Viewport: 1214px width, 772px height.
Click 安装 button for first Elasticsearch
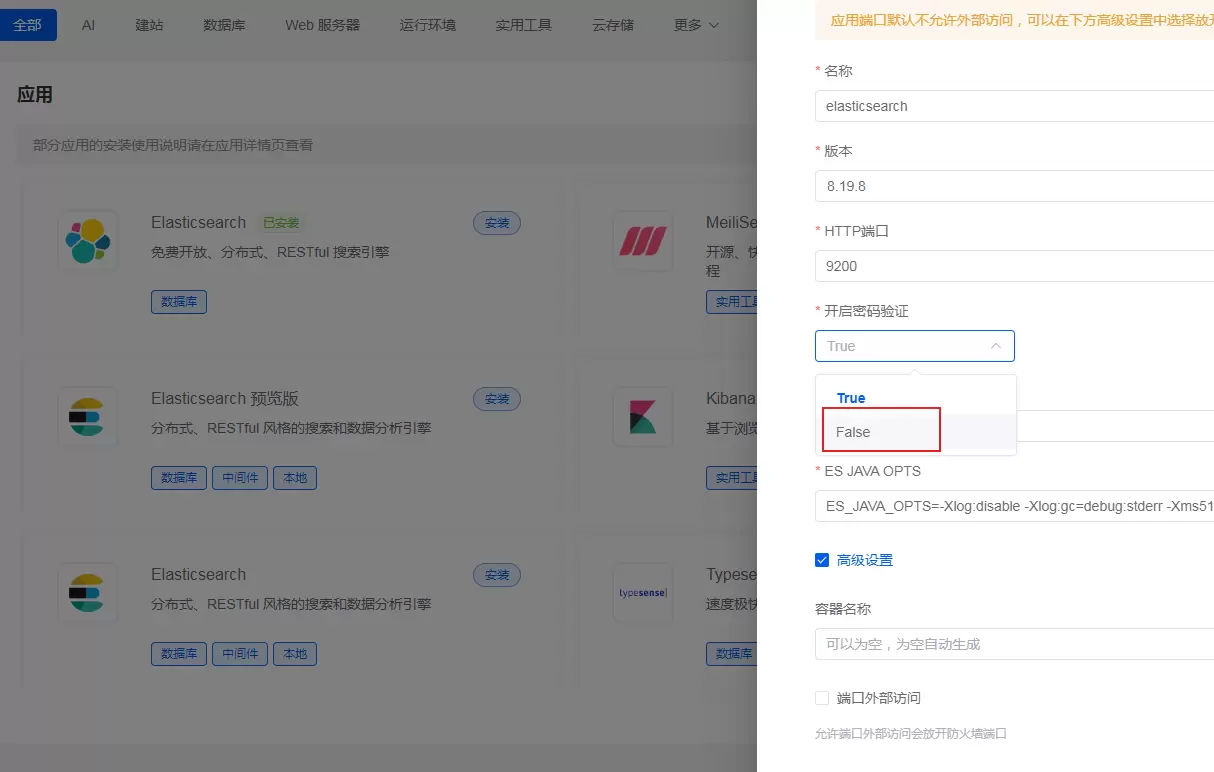[497, 223]
